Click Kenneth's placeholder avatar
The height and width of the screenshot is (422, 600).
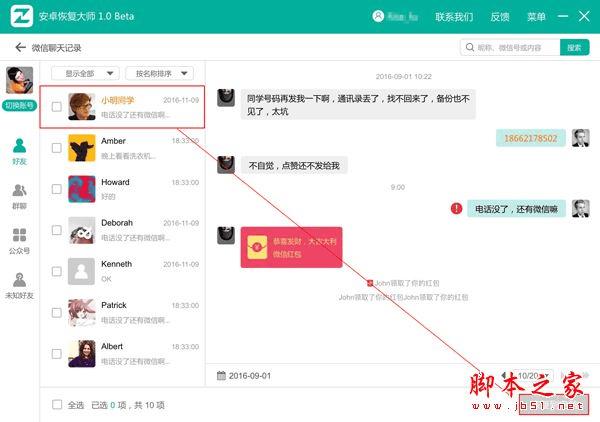click(82, 272)
